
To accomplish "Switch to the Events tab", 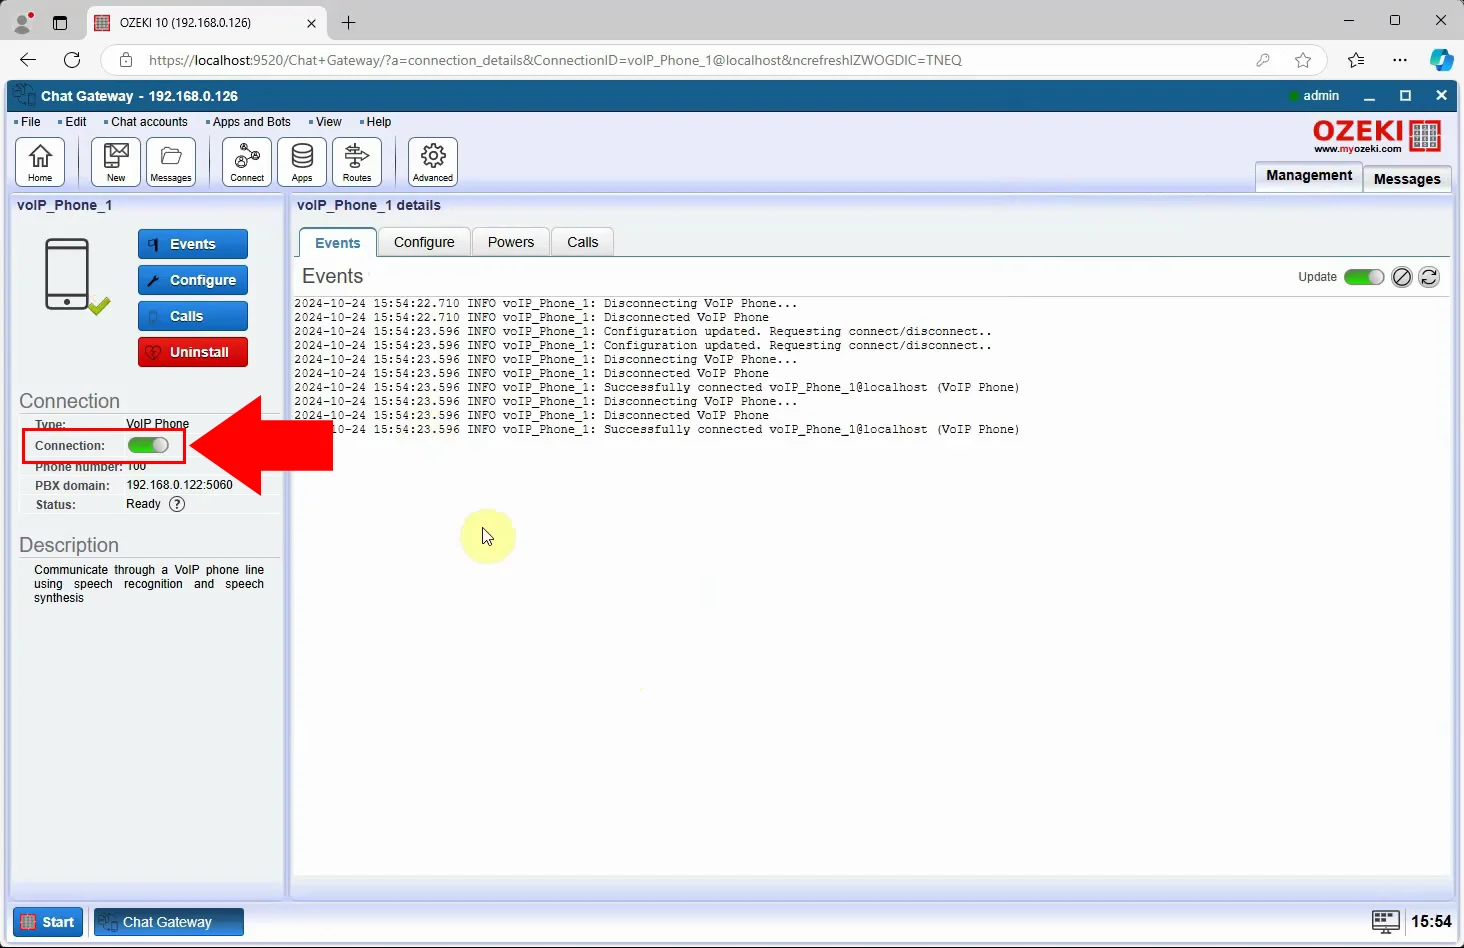I will [x=338, y=243].
